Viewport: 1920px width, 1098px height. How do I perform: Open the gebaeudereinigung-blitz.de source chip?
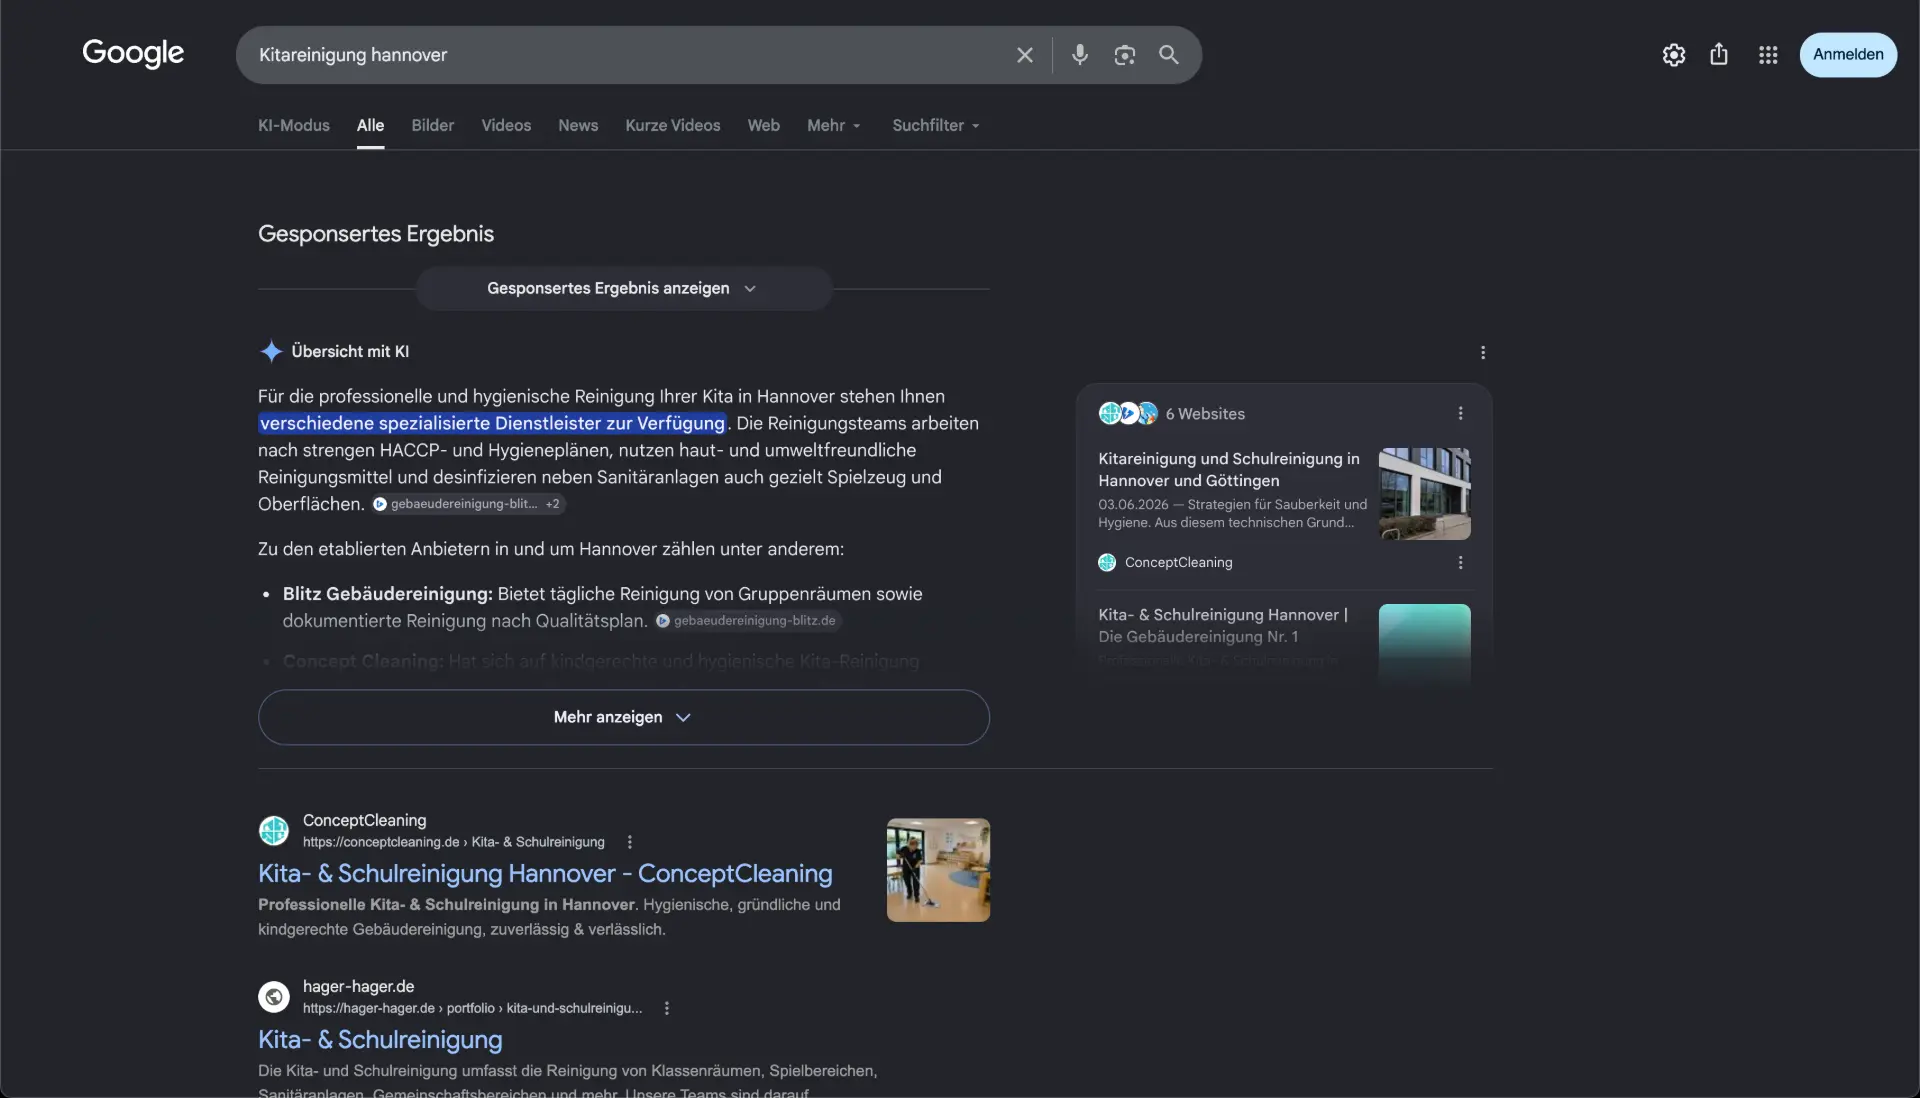(x=748, y=621)
